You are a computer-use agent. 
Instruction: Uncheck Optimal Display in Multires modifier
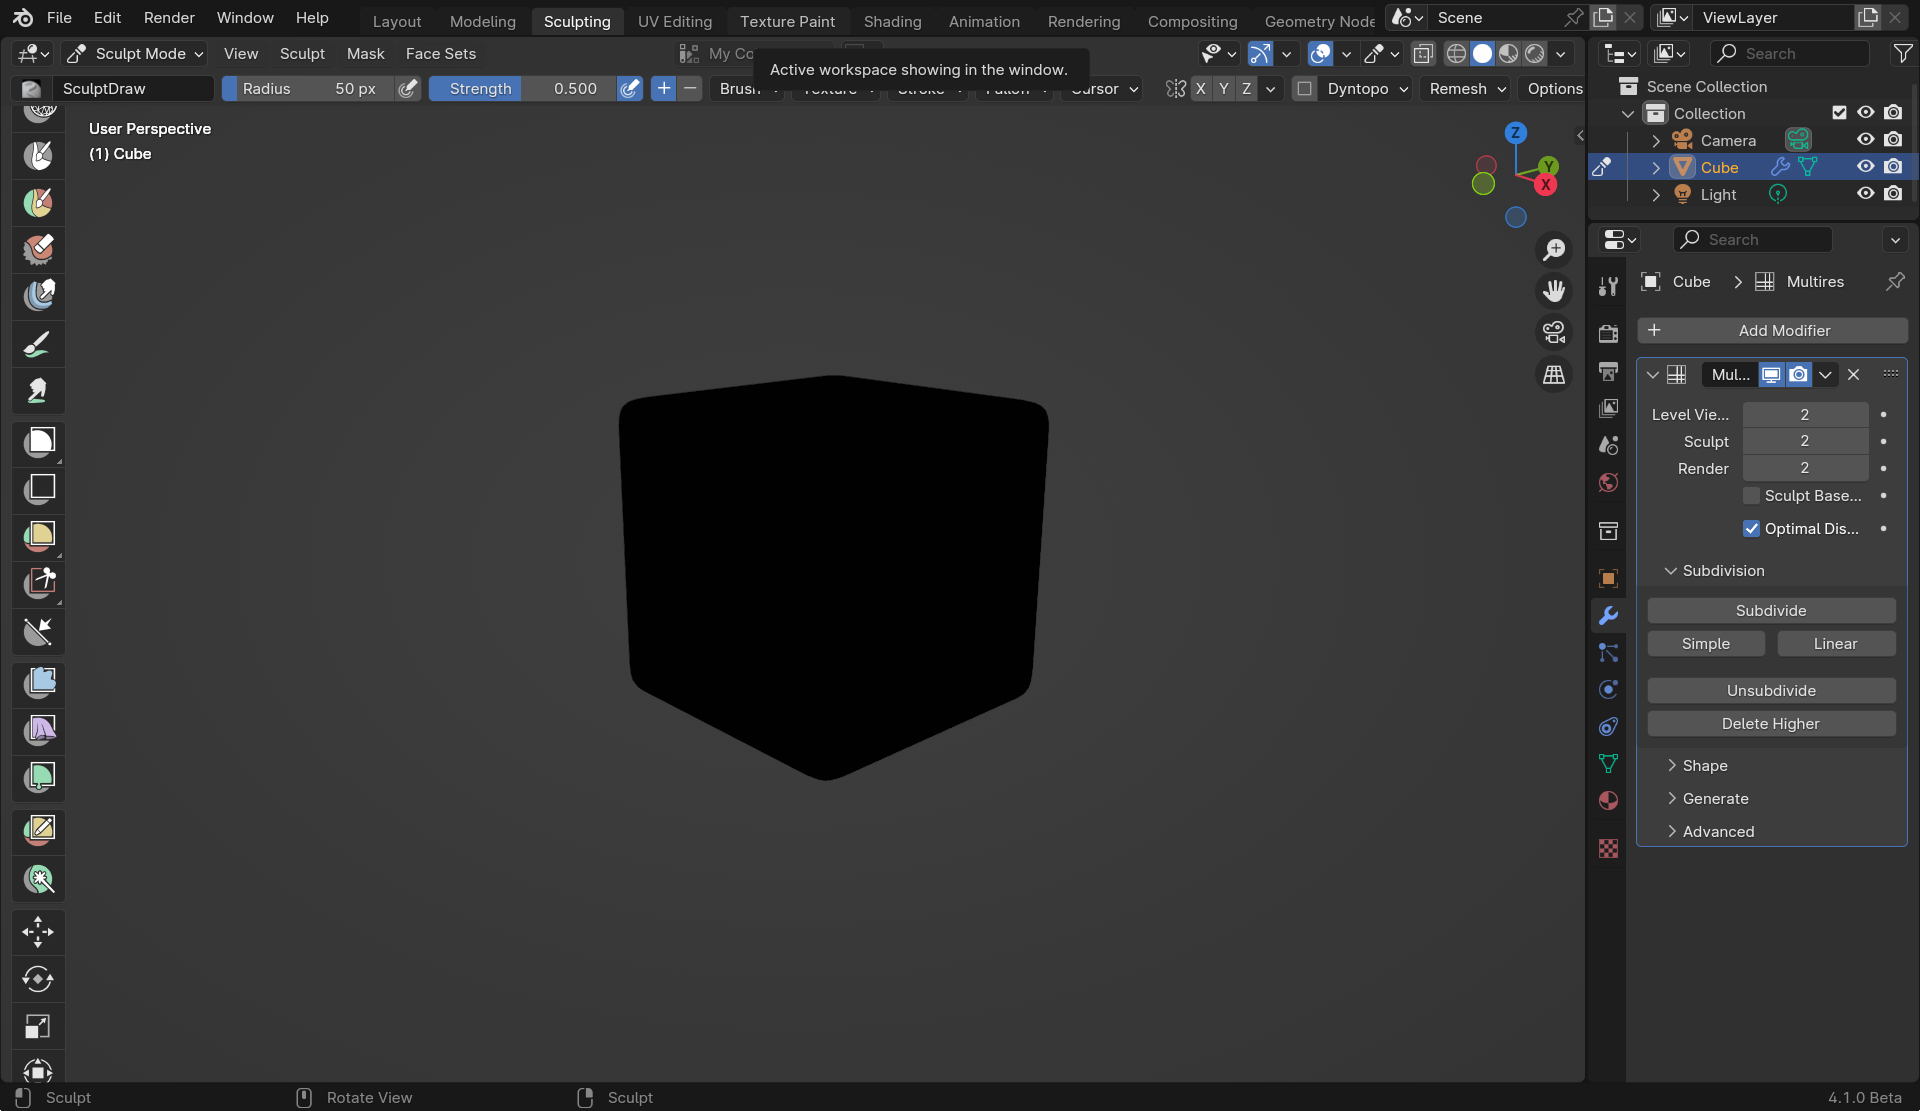(x=1751, y=529)
